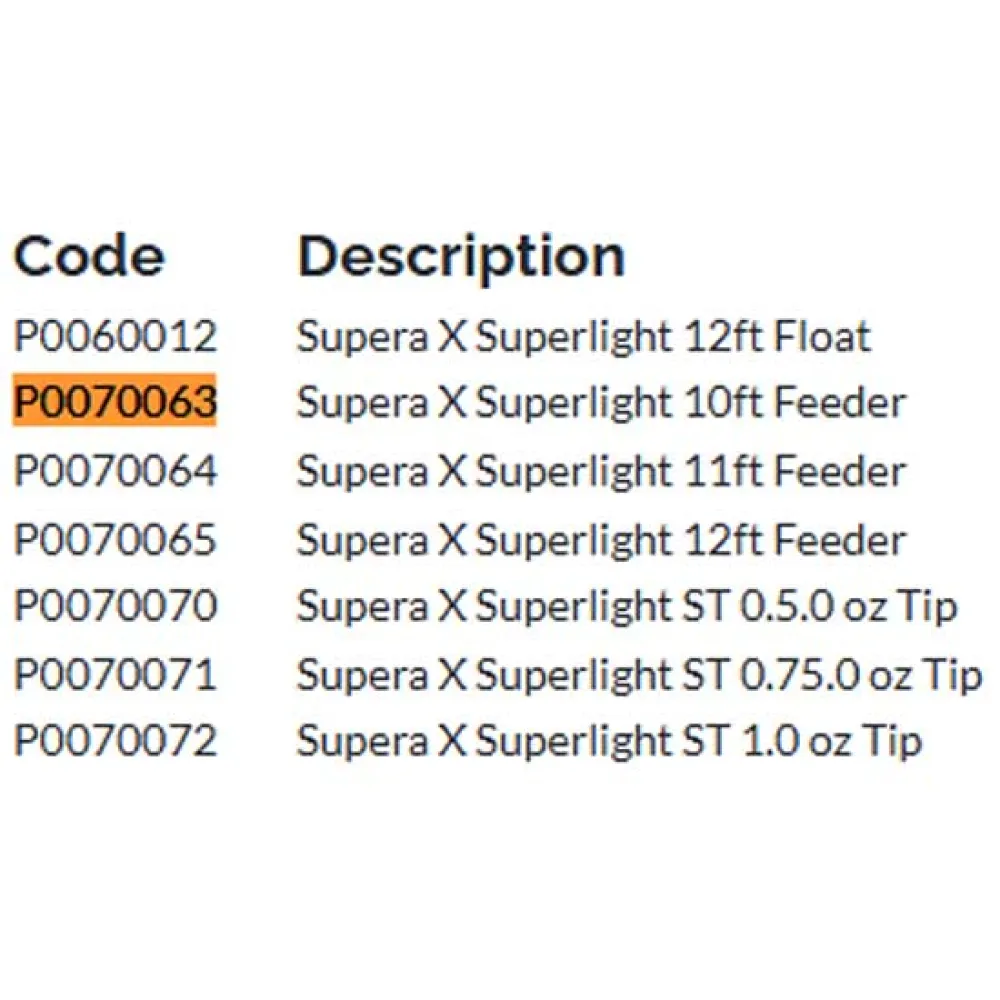Select the ST 0.75.0 oz Tip description
The width and height of the screenshot is (1000, 1000).
(x=639, y=674)
